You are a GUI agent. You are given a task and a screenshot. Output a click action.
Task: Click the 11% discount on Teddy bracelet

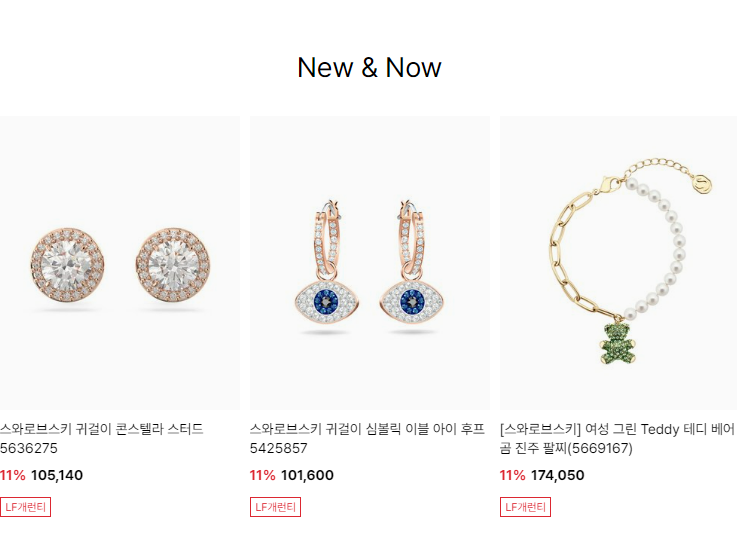(x=513, y=475)
